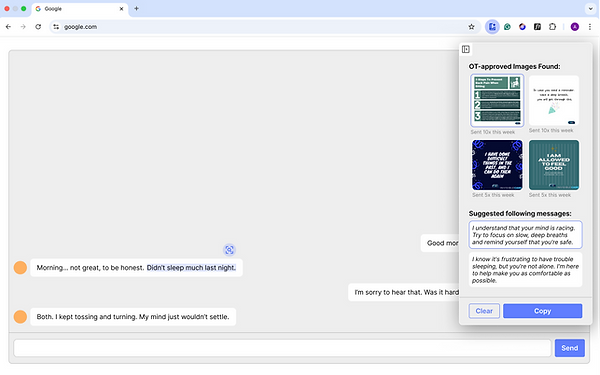Click the black square extension icon
Image resolution: width=600 pixels, height=375 pixels.
tap(537, 27)
